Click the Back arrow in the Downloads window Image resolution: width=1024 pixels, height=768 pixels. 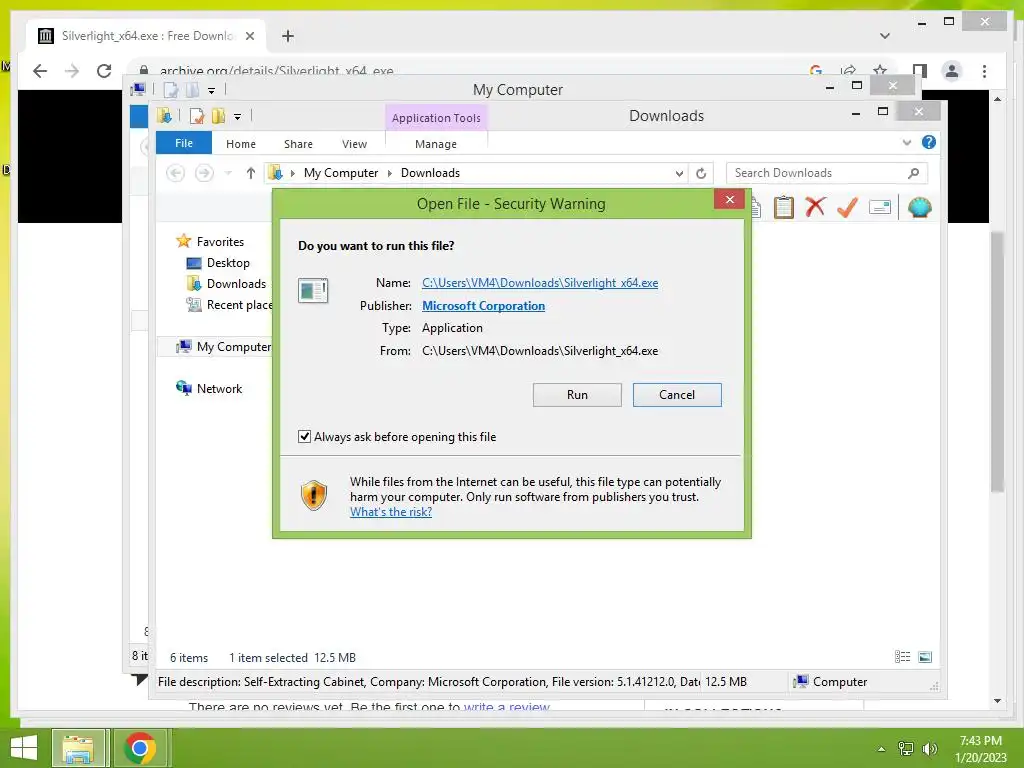[175, 173]
